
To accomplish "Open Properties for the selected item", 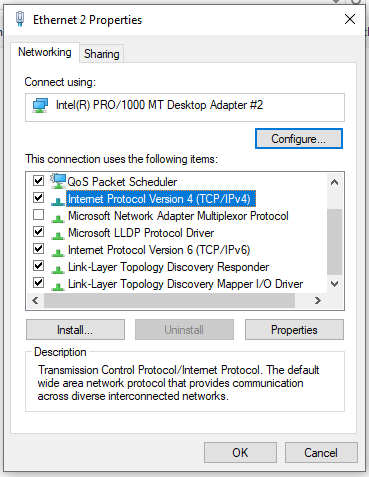I will coord(294,330).
